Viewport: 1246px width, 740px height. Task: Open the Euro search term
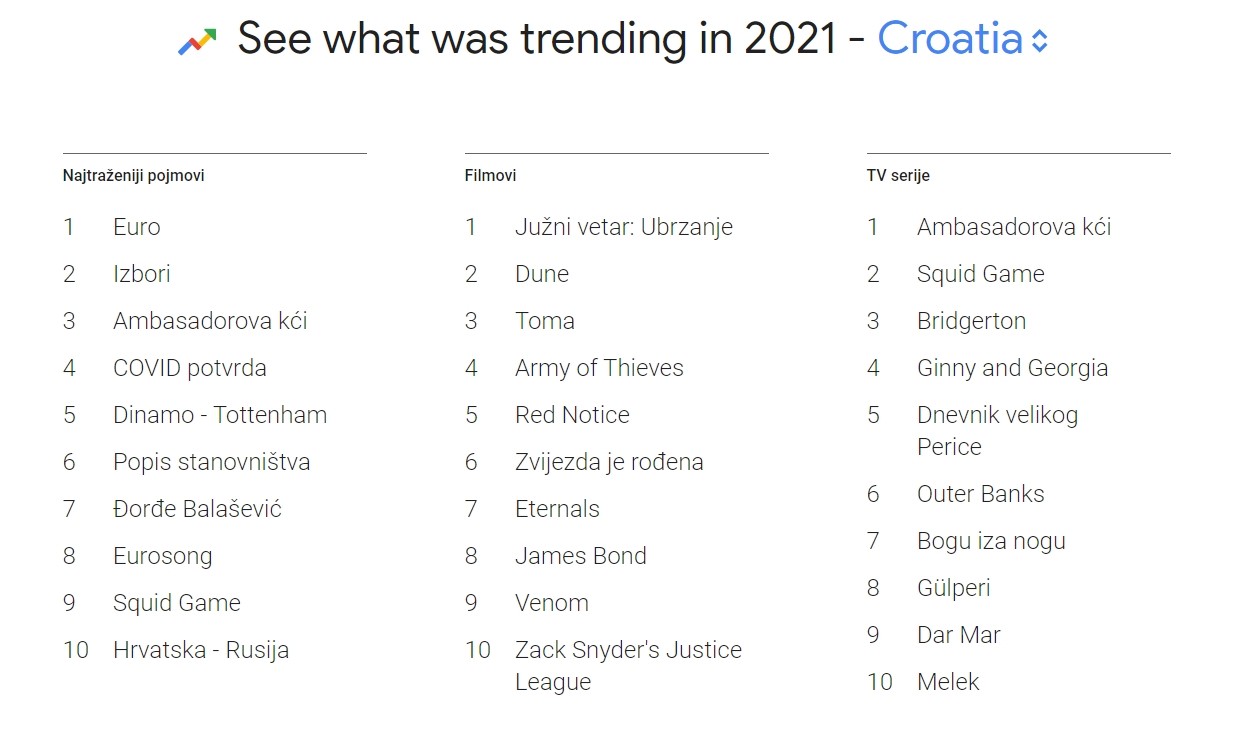point(137,227)
